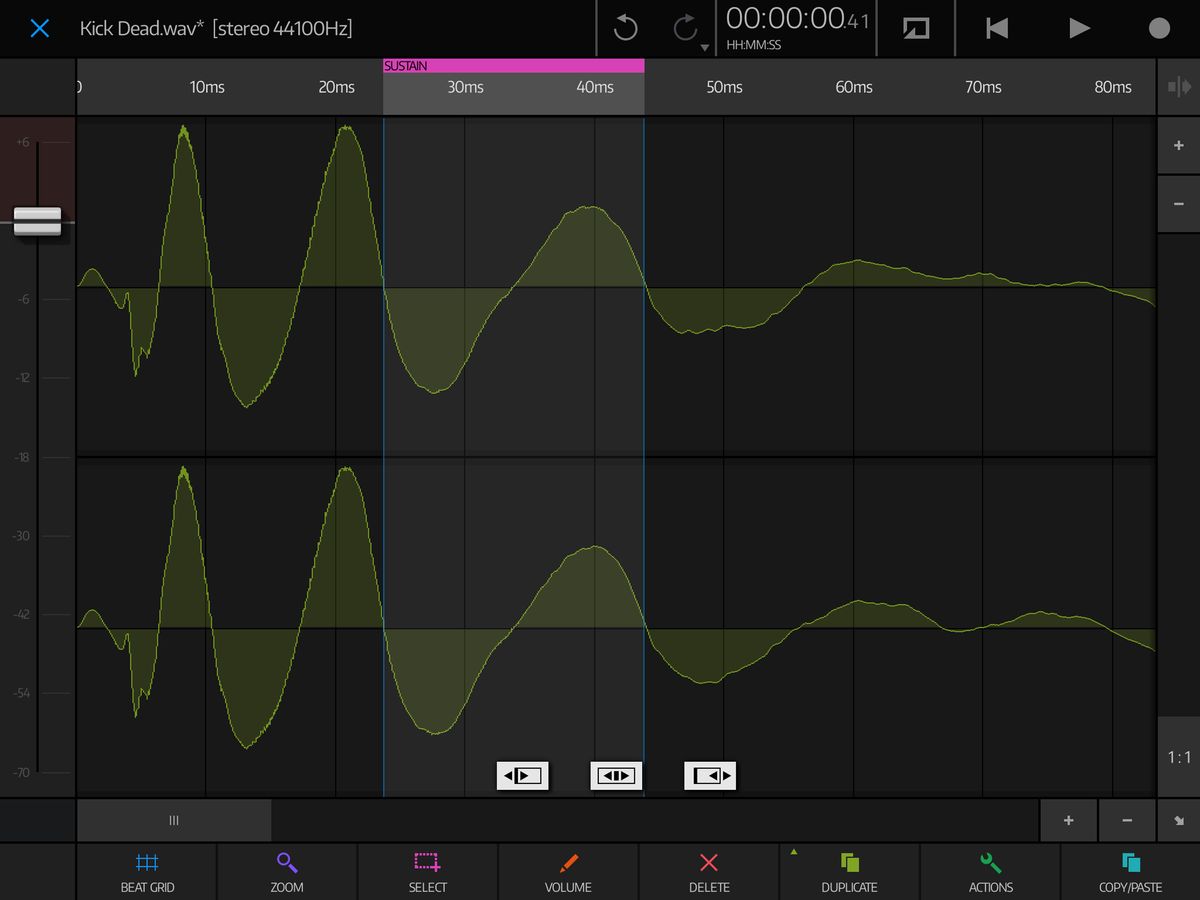Undo the last edit
The height and width of the screenshot is (900, 1200).
(x=625, y=28)
